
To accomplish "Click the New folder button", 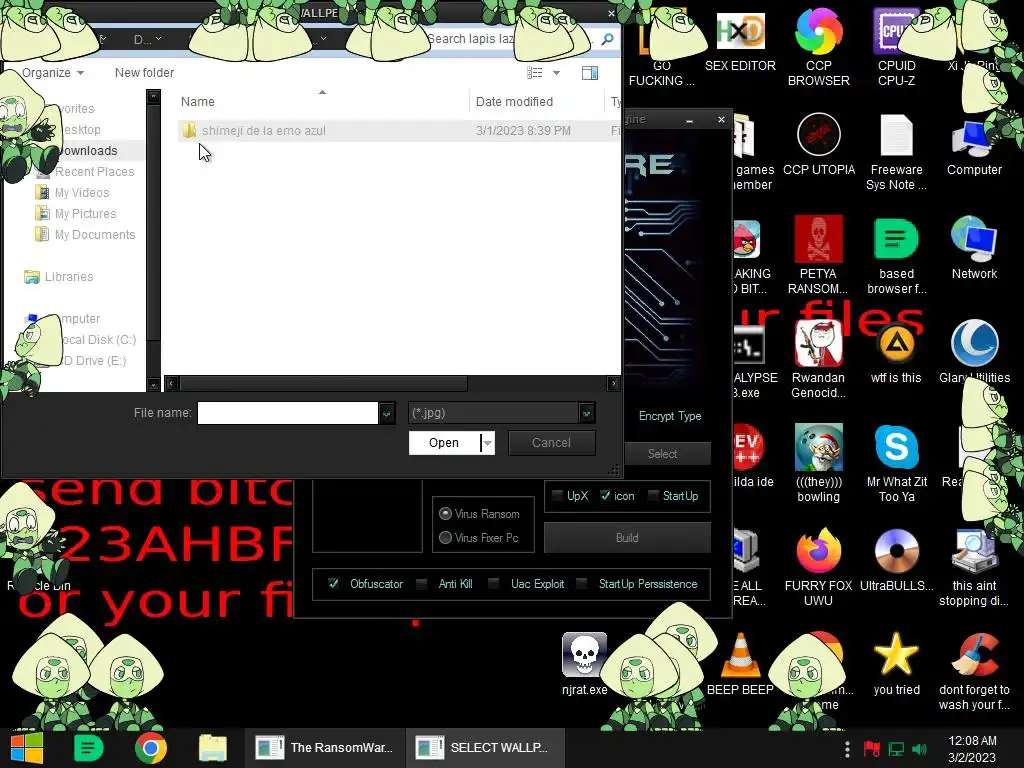I will click(x=144, y=72).
